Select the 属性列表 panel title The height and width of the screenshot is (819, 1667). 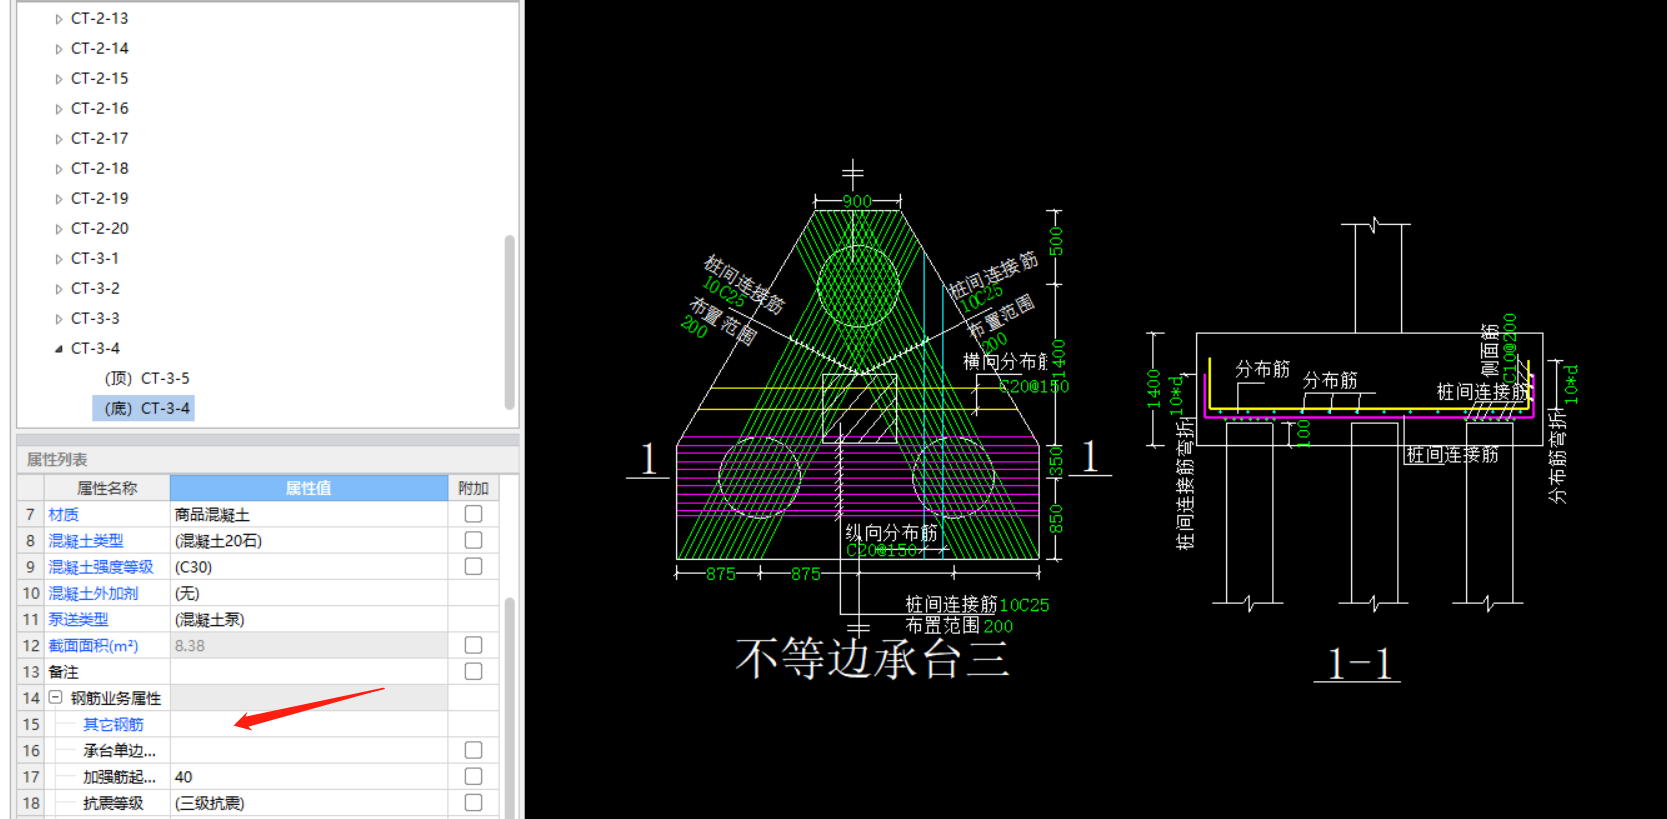pyautogui.click(x=57, y=459)
